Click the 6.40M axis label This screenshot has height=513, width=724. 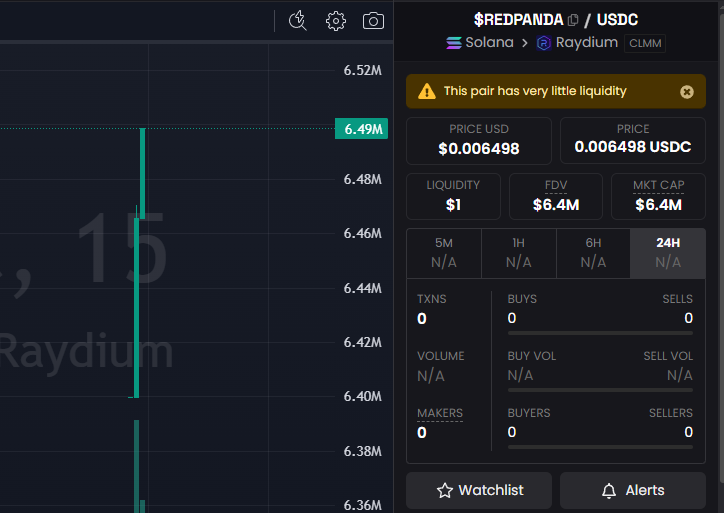coord(362,396)
